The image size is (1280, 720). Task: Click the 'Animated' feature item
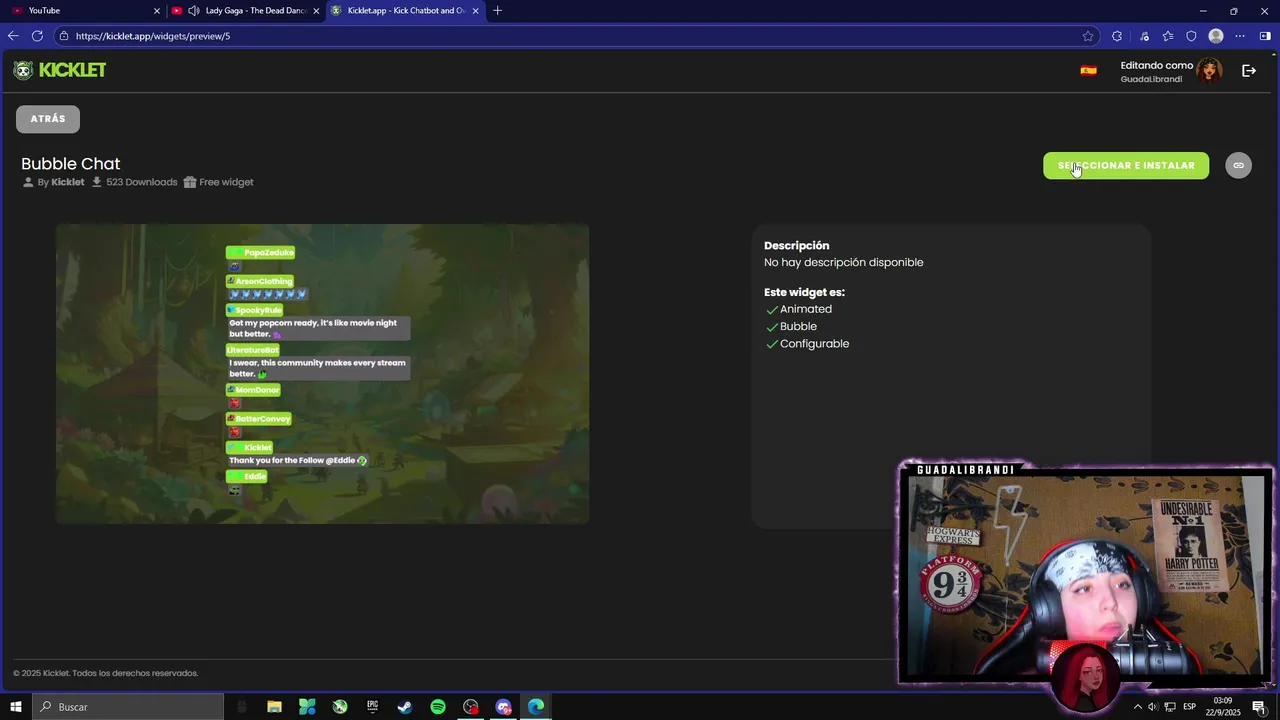point(806,309)
